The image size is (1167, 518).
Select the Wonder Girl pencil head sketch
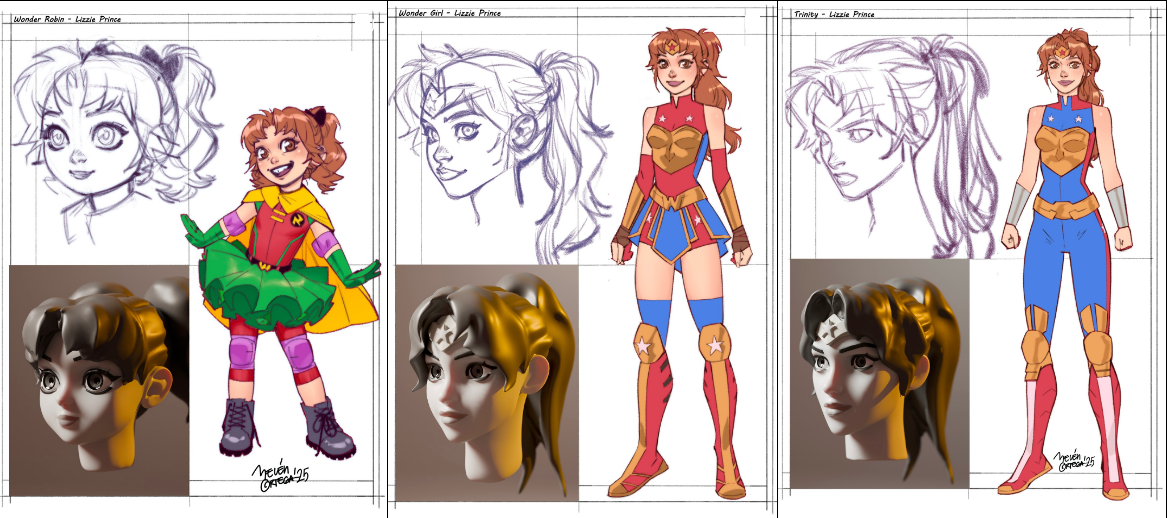pyautogui.click(x=500, y=153)
